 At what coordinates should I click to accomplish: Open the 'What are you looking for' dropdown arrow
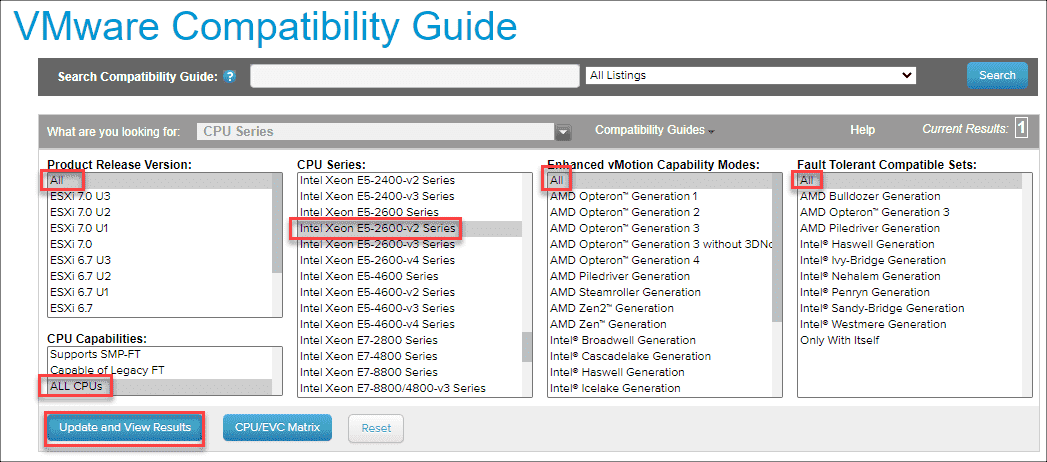(564, 132)
